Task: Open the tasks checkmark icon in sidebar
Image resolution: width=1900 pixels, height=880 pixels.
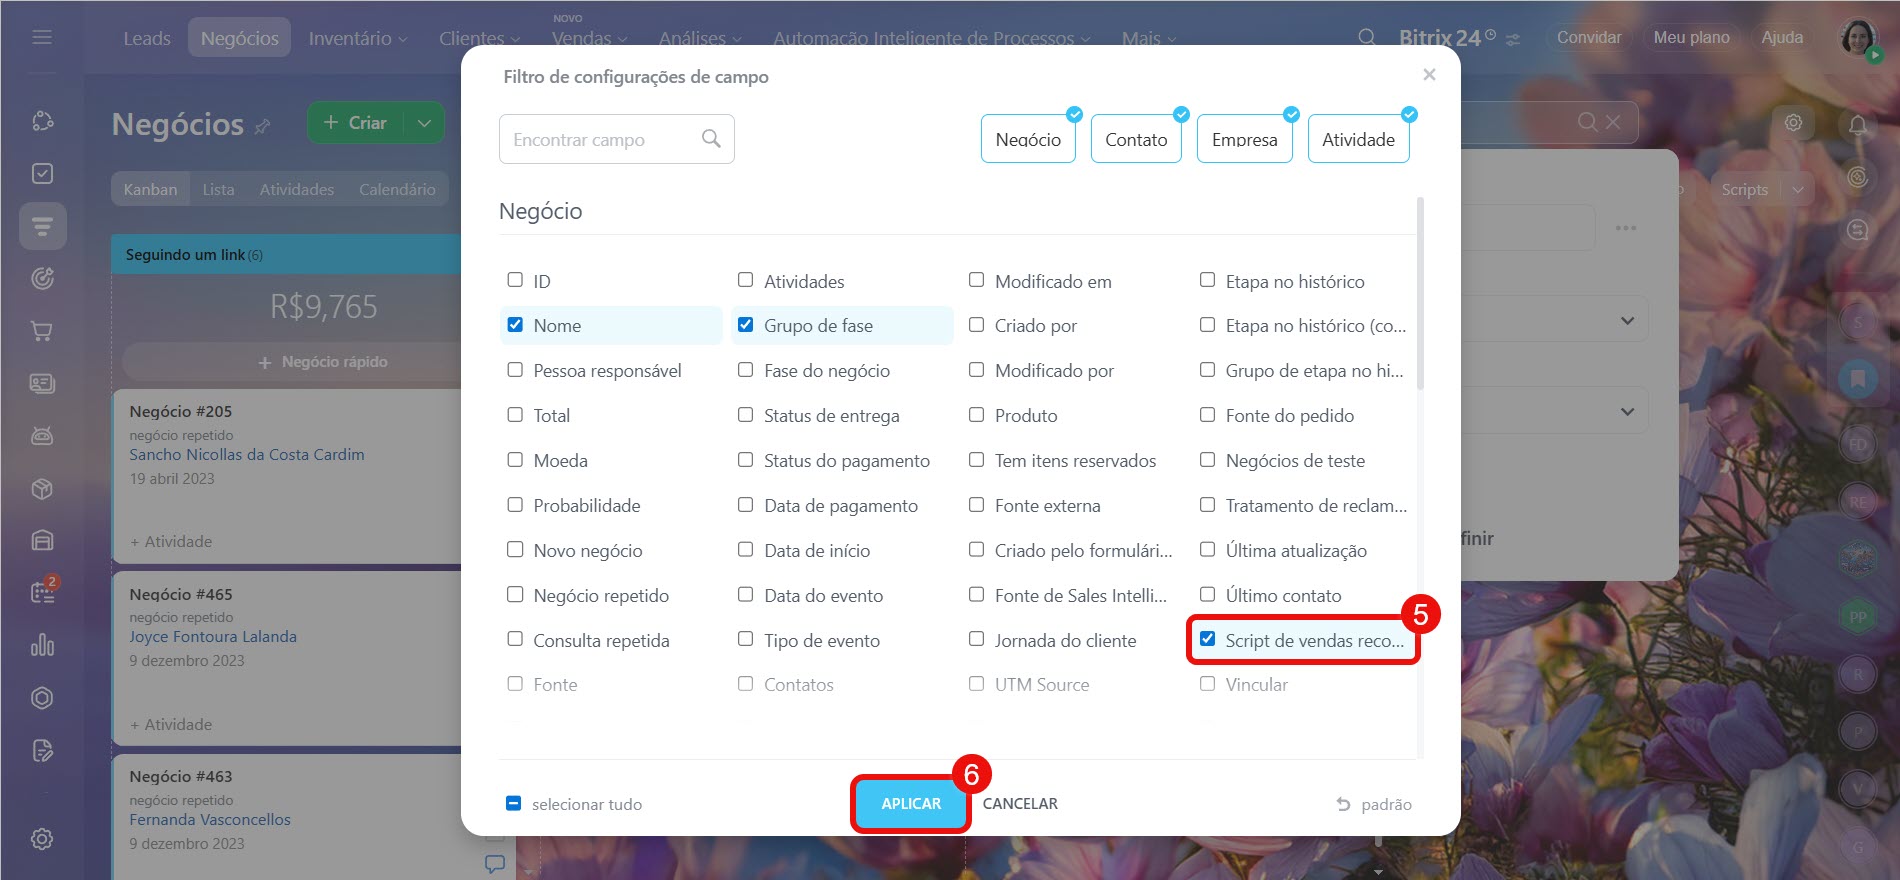Action: click(x=42, y=173)
